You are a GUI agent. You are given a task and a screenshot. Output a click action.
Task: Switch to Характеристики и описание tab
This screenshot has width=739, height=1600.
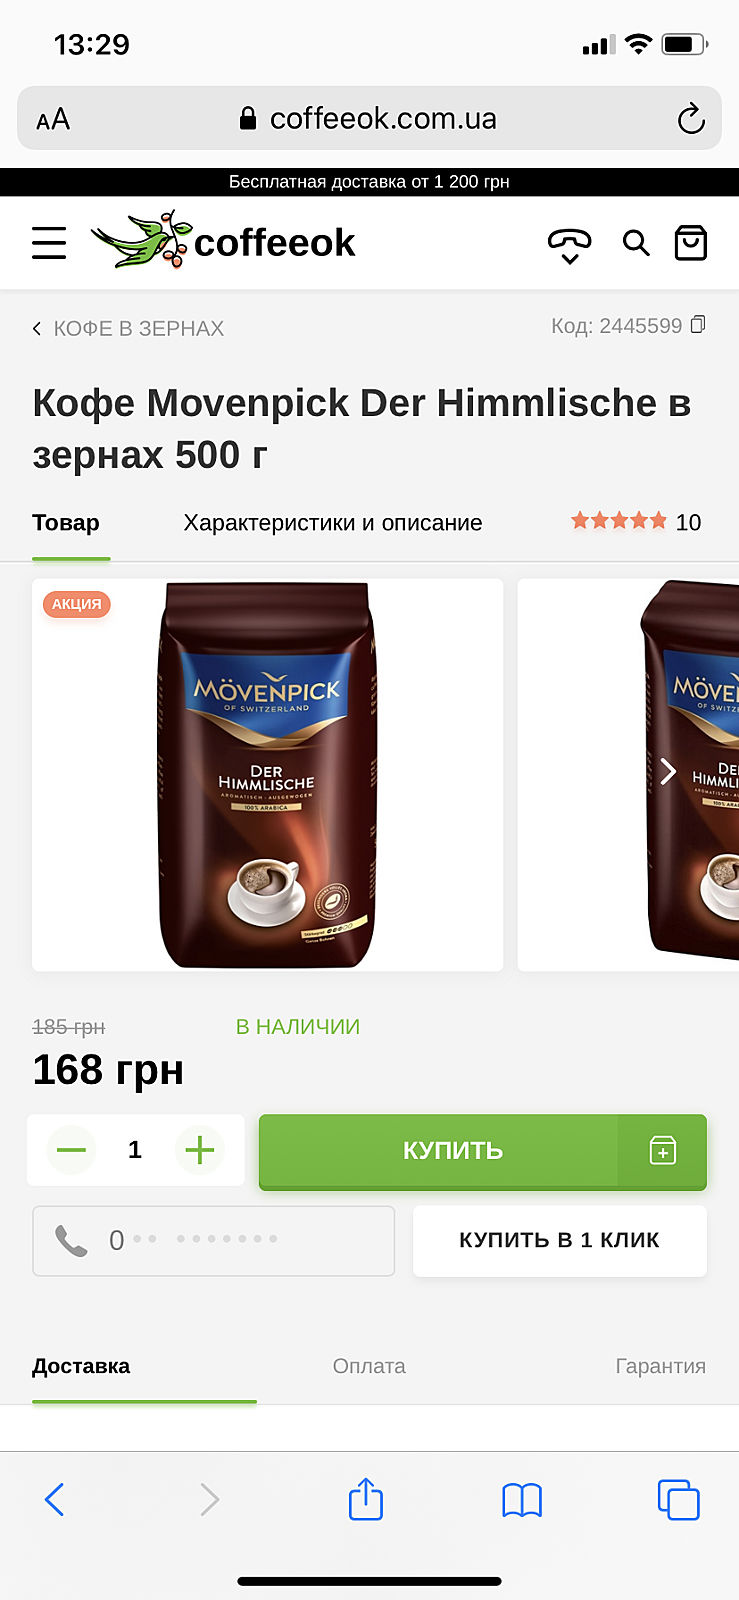click(x=333, y=523)
